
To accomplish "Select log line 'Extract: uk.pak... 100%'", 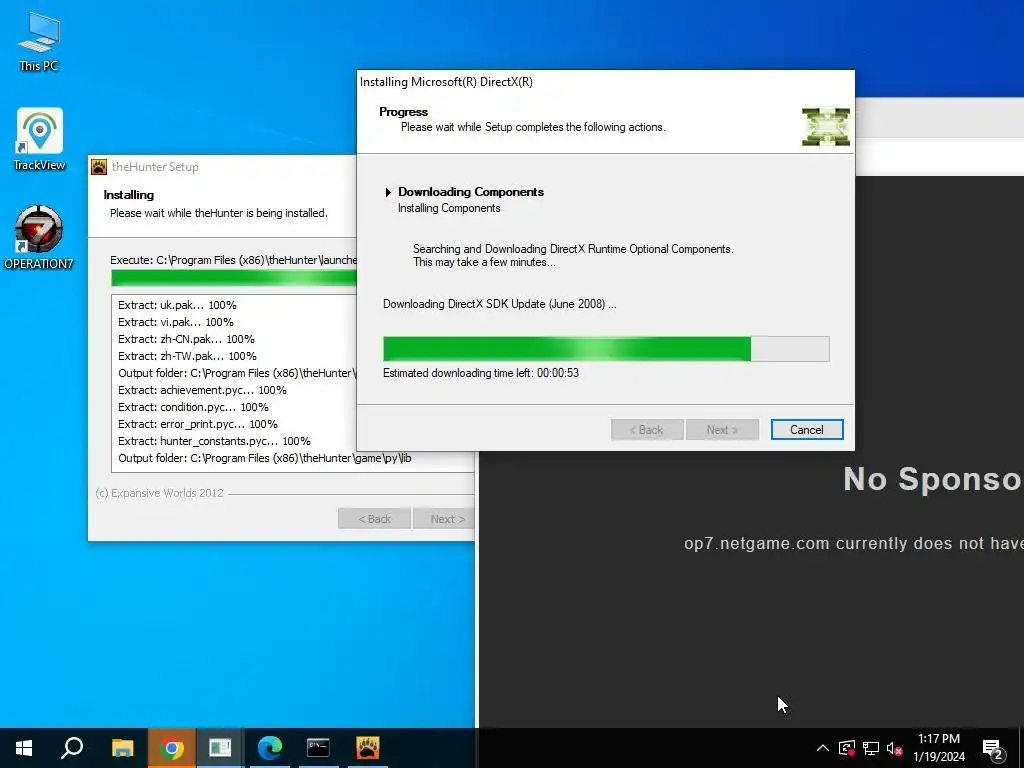I will click(178, 305).
